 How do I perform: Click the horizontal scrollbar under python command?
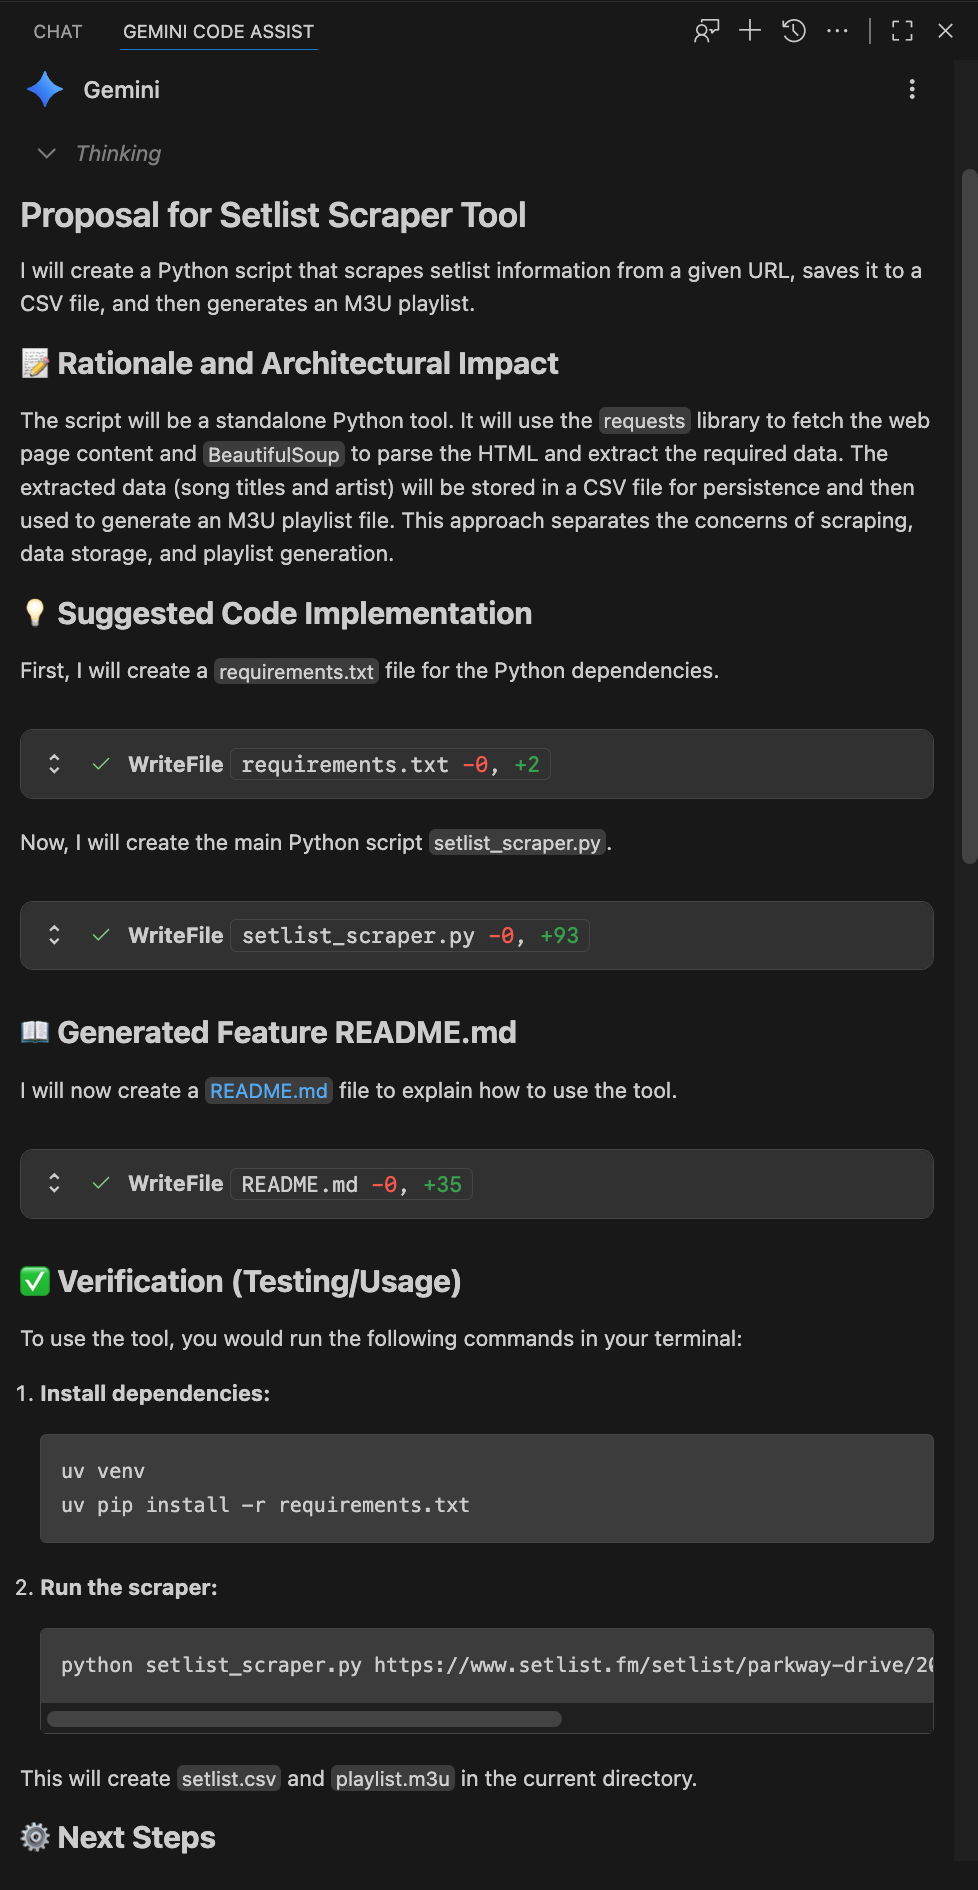pos(304,1719)
